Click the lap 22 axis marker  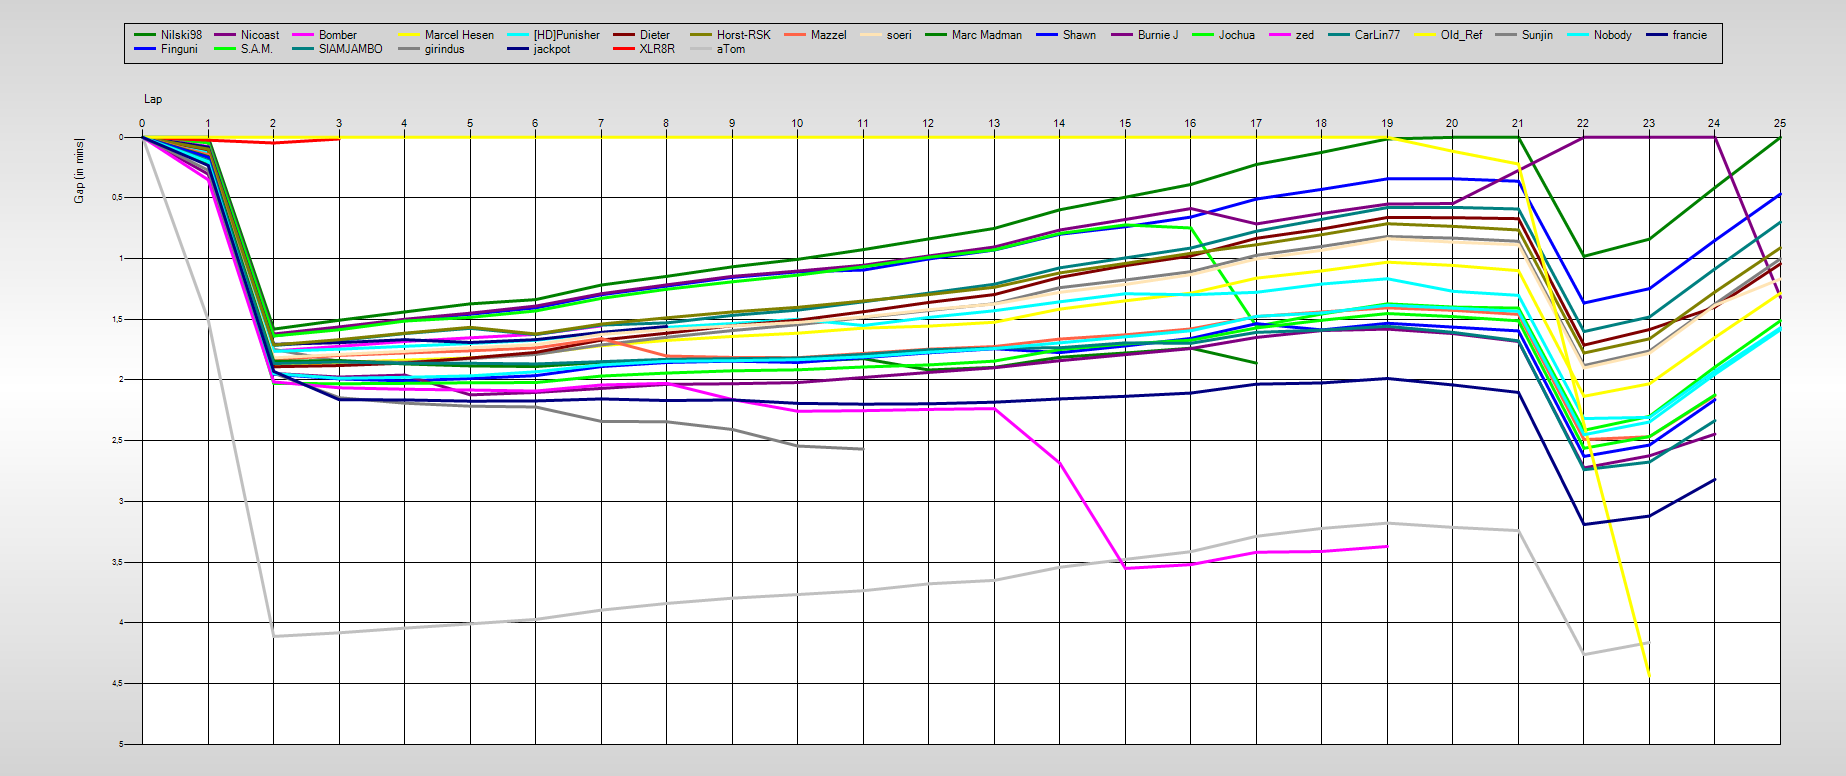click(x=1583, y=123)
